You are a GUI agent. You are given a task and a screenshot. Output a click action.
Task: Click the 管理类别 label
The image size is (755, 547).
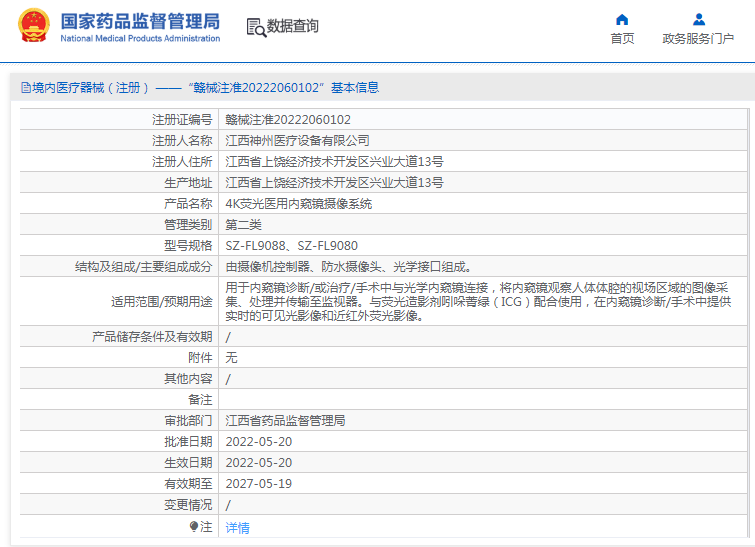188,225
